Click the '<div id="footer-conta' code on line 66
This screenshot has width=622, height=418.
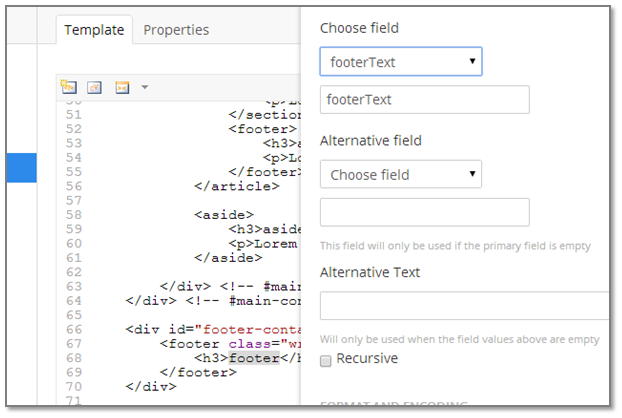click(213, 330)
